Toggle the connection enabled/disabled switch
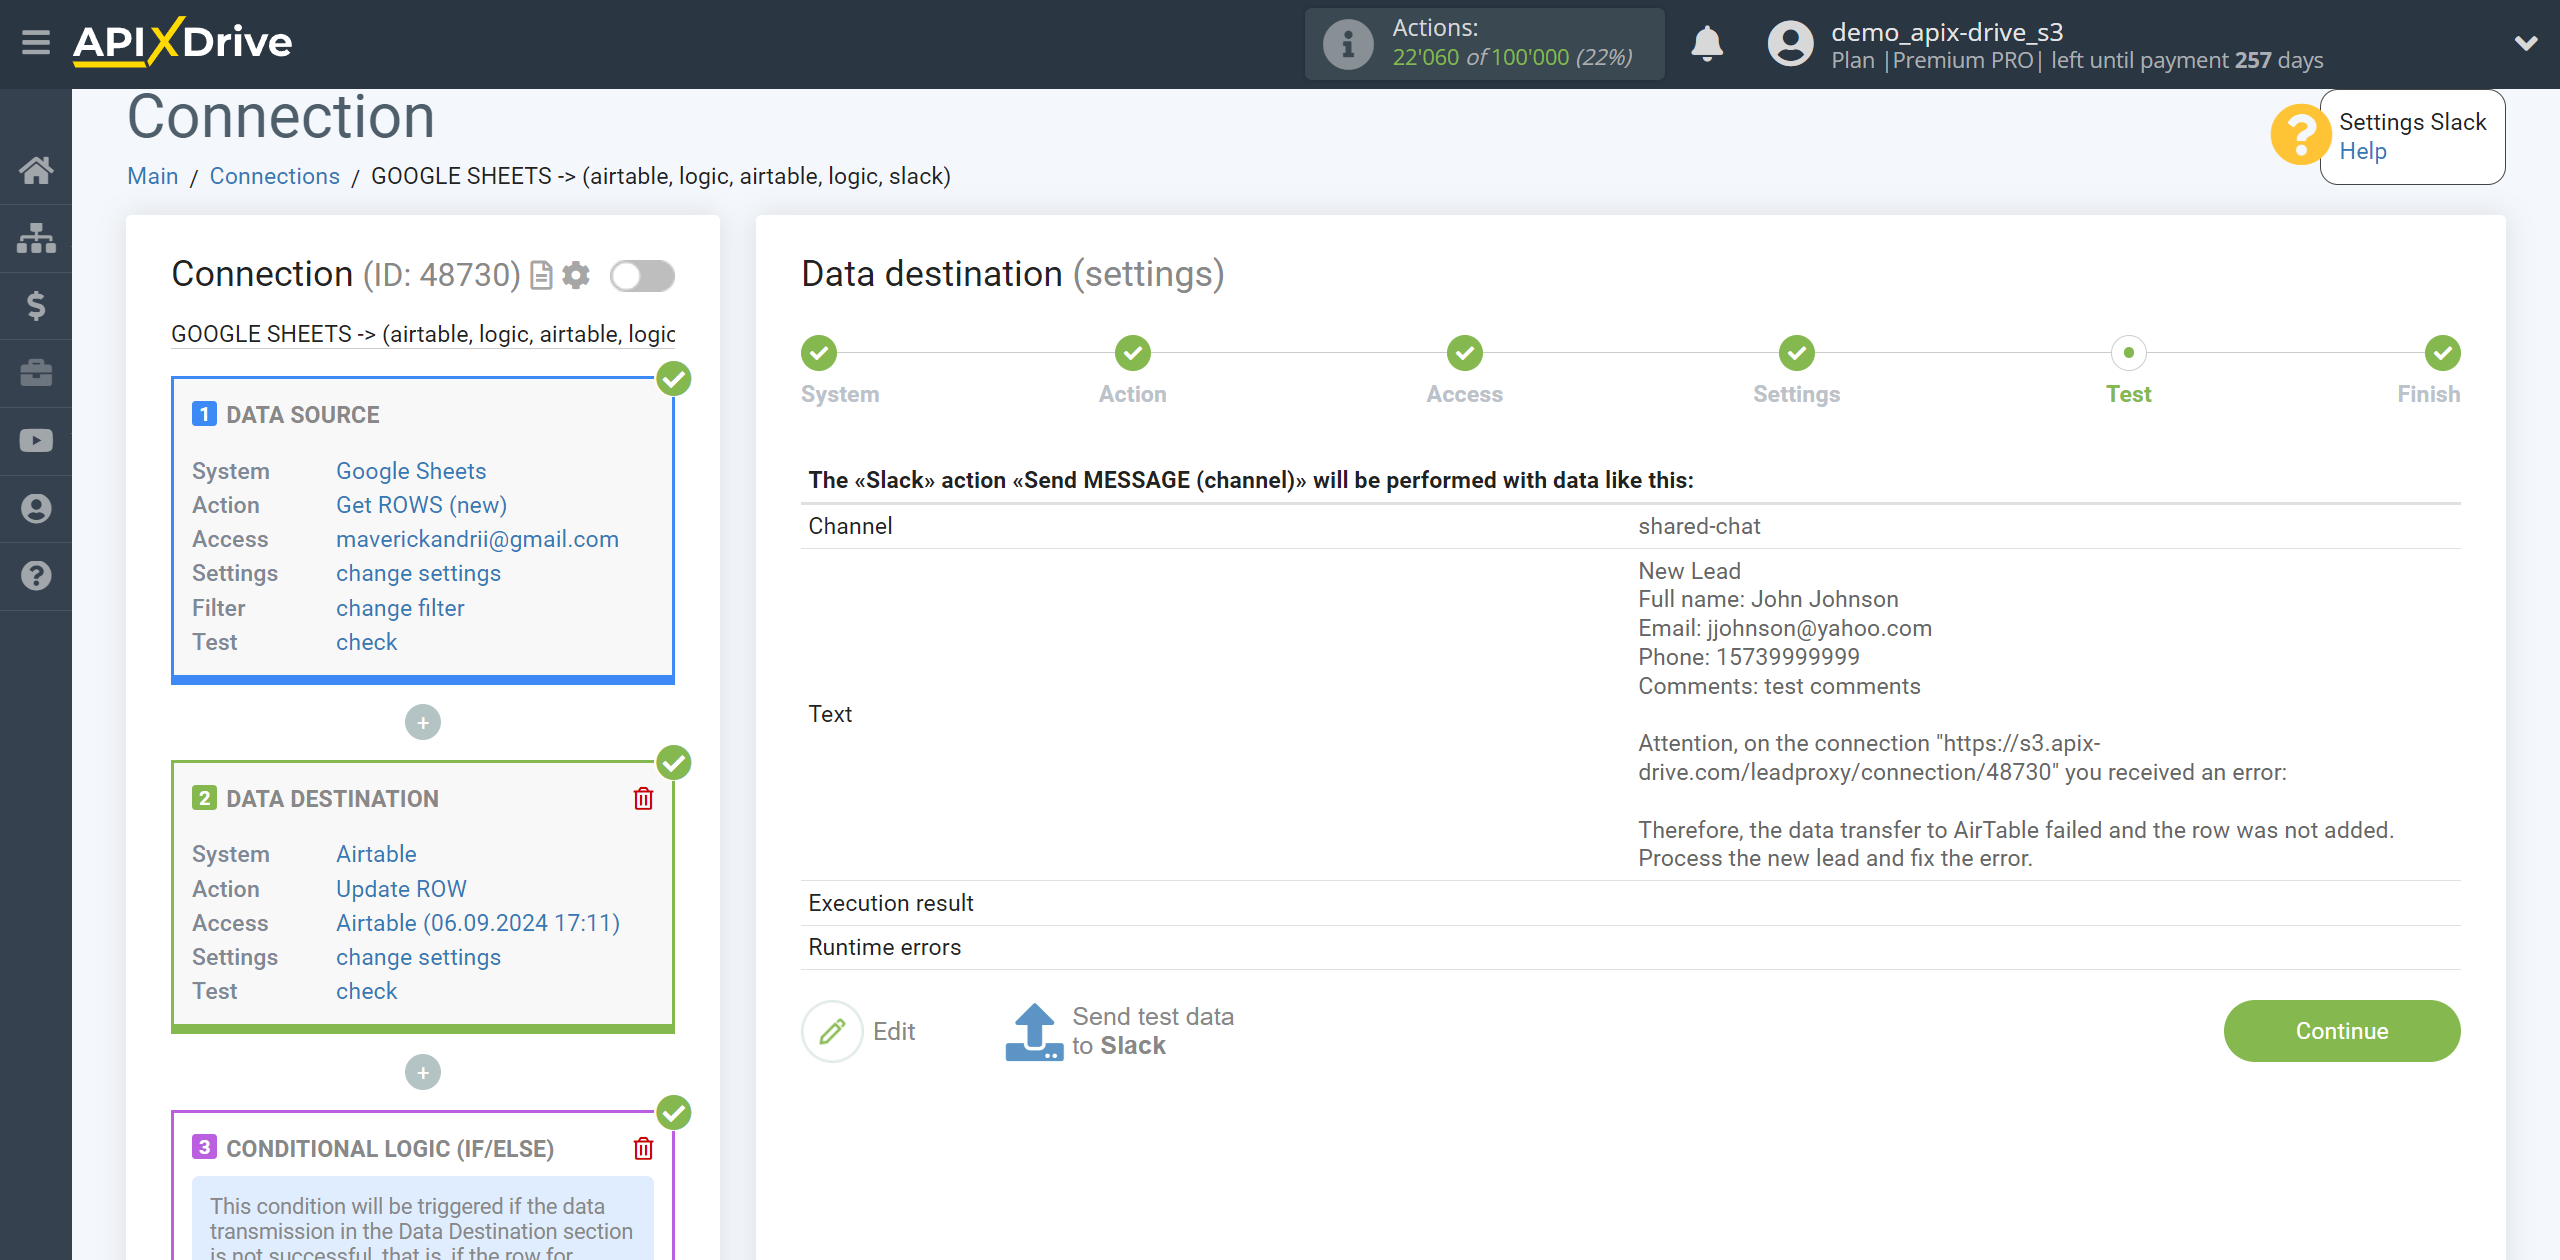This screenshot has width=2560, height=1260. click(x=642, y=276)
